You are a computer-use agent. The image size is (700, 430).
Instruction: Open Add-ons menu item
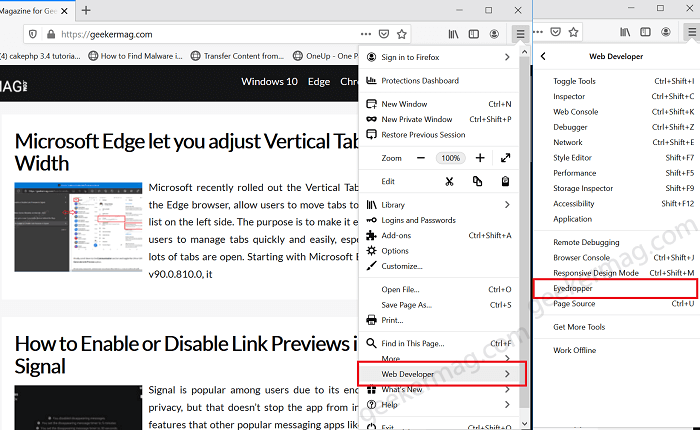click(x=439, y=235)
